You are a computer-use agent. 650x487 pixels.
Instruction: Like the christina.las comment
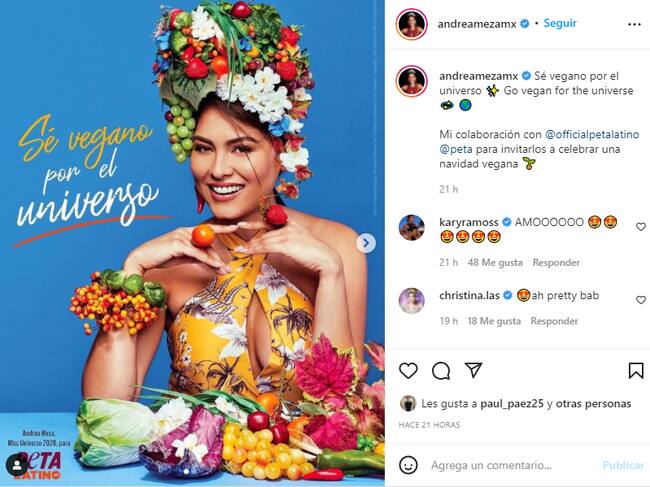[641, 300]
